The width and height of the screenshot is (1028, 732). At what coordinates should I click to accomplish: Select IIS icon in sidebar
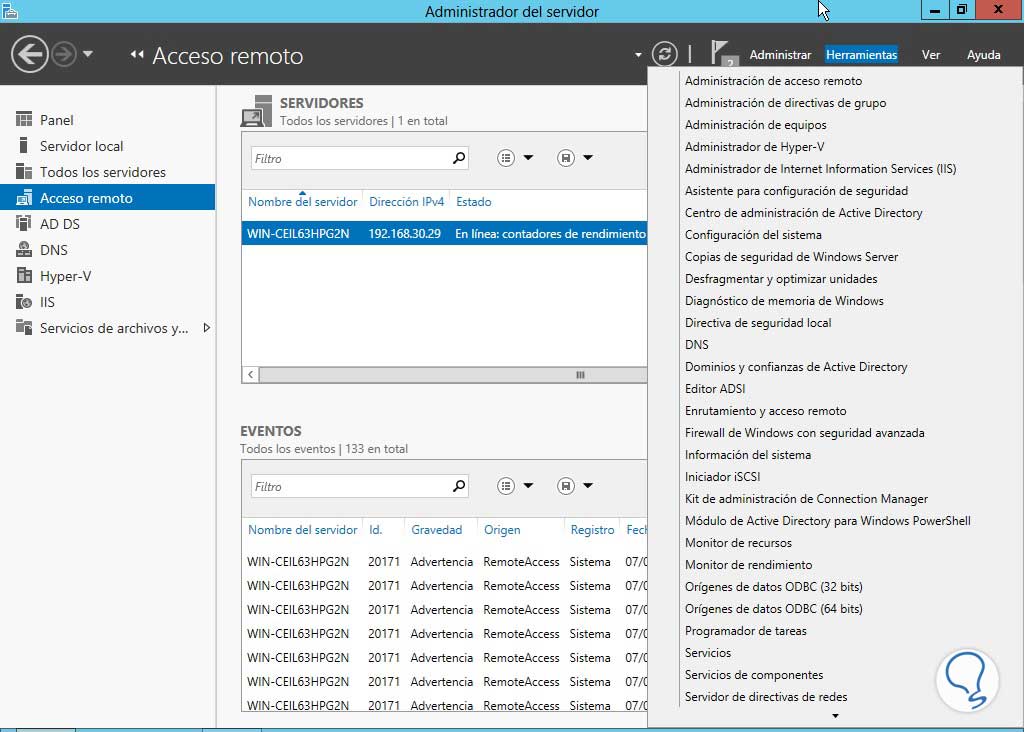pos(24,301)
